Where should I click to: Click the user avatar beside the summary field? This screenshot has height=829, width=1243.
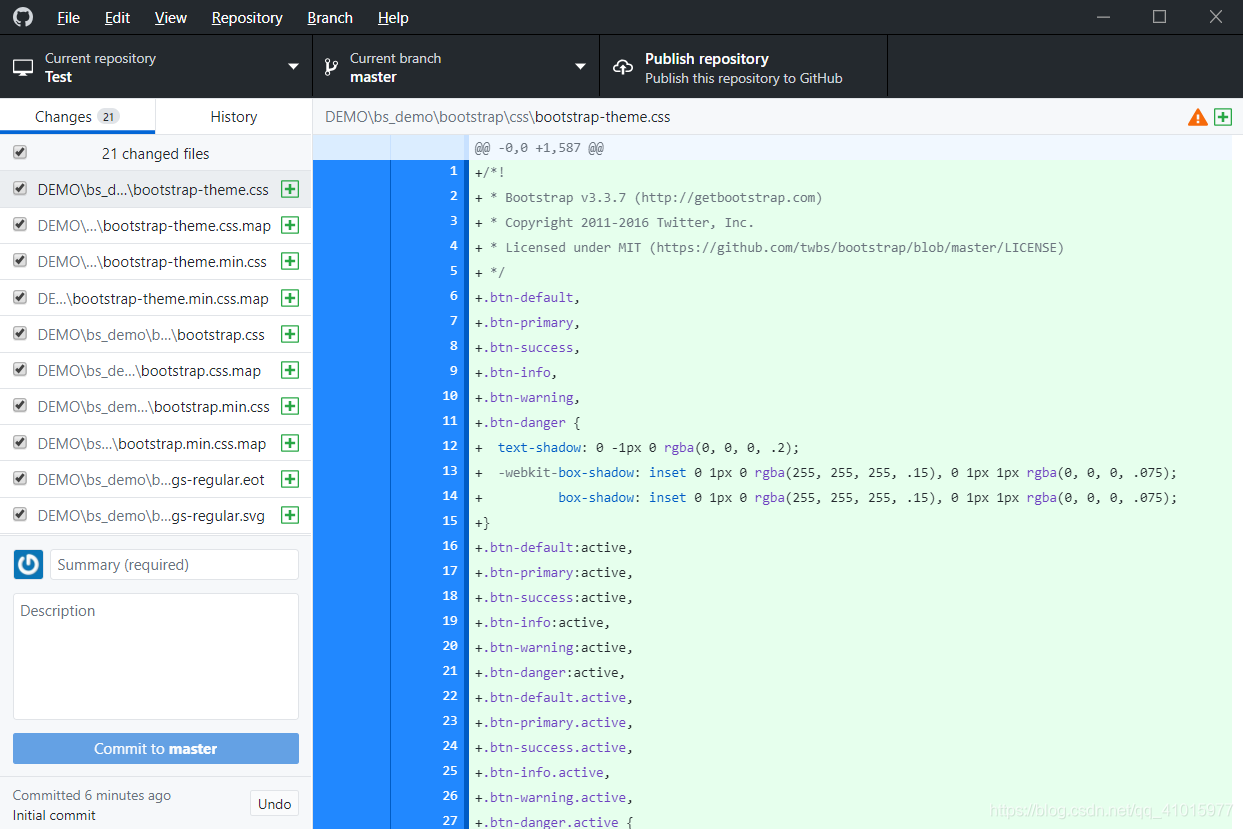click(28, 564)
